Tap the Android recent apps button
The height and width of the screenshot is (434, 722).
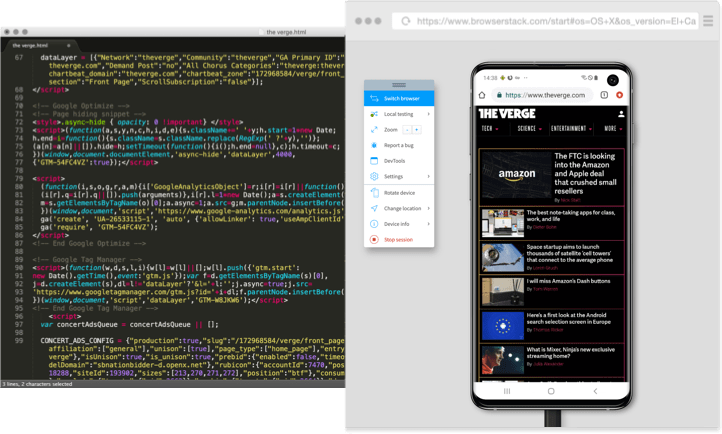[x=507, y=391]
